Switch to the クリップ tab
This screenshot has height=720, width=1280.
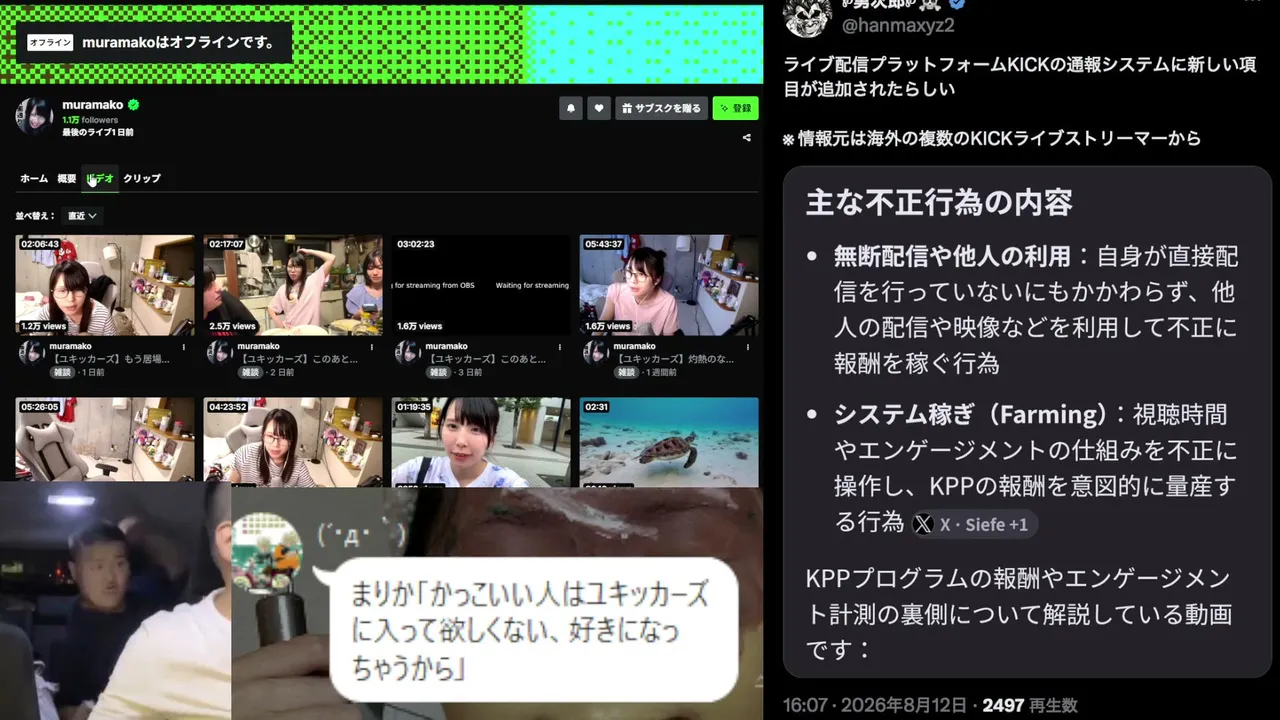(x=142, y=178)
